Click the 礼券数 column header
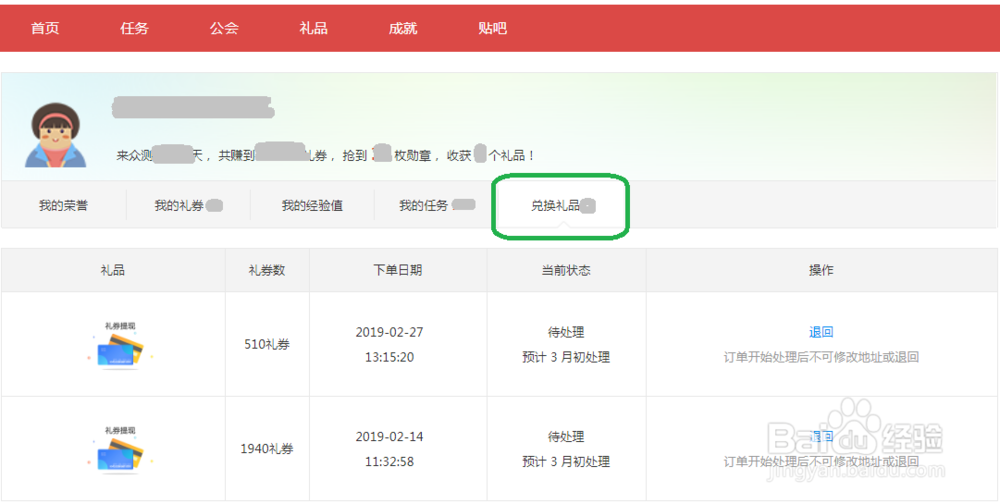The width and height of the screenshot is (1000, 504). [x=267, y=270]
